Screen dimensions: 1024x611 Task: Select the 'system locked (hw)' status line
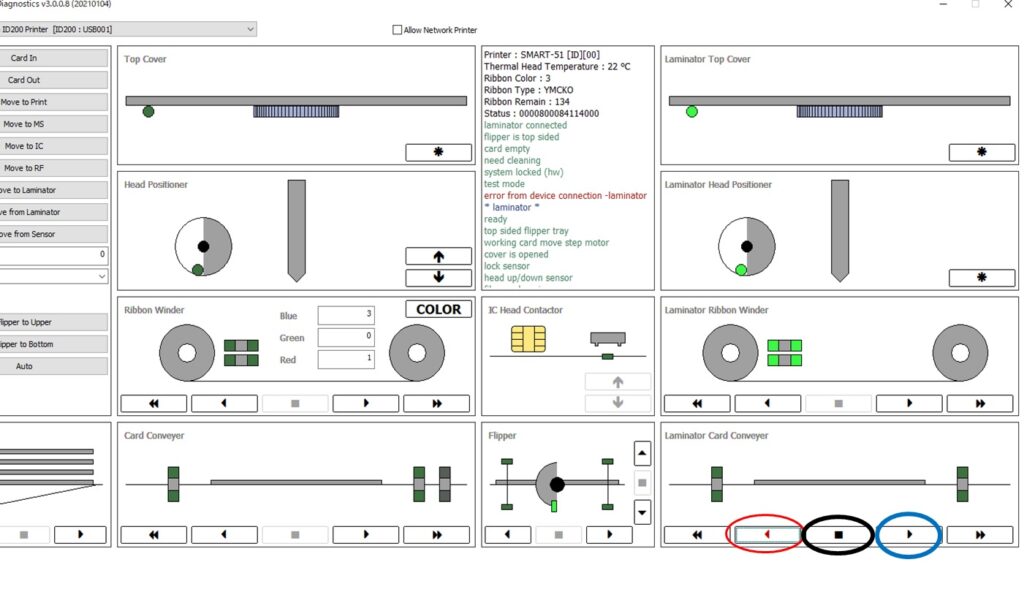point(523,172)
